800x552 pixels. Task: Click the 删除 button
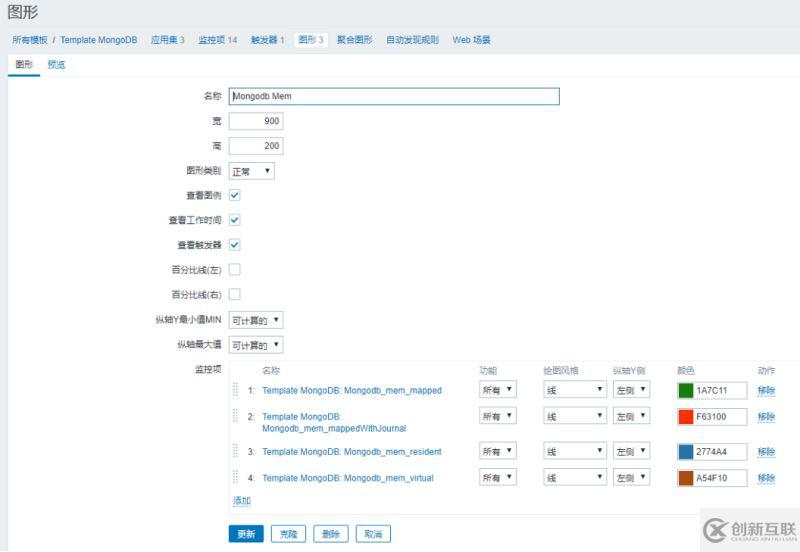coord(331,534)
